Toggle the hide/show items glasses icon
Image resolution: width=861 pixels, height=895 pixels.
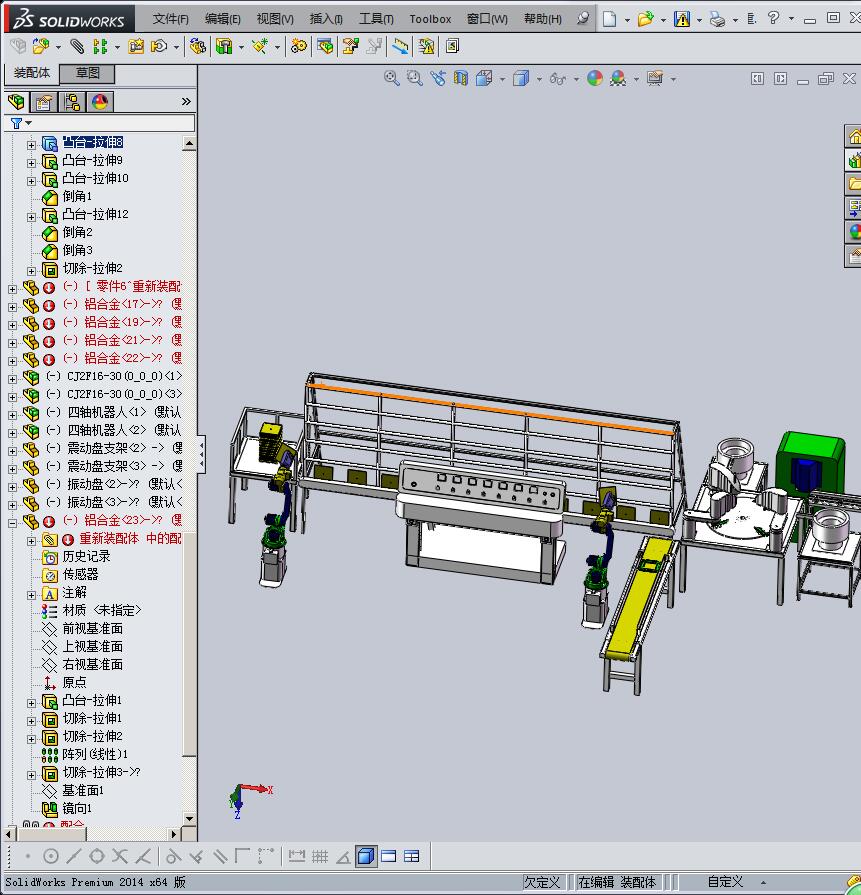(557, 78)
